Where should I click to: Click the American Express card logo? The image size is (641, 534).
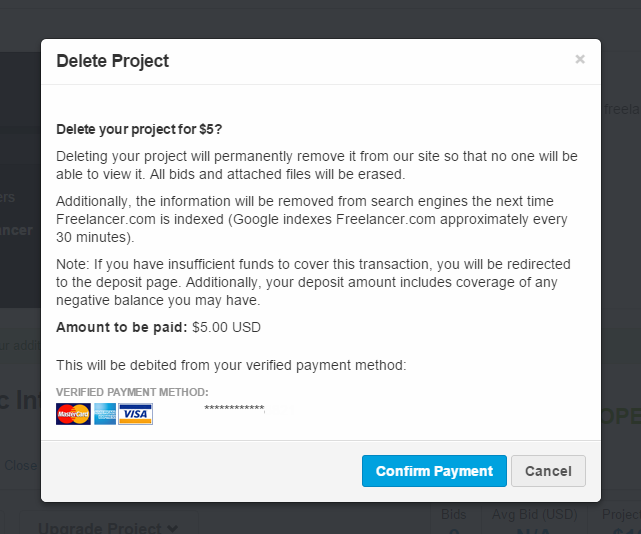click(105, 414)
